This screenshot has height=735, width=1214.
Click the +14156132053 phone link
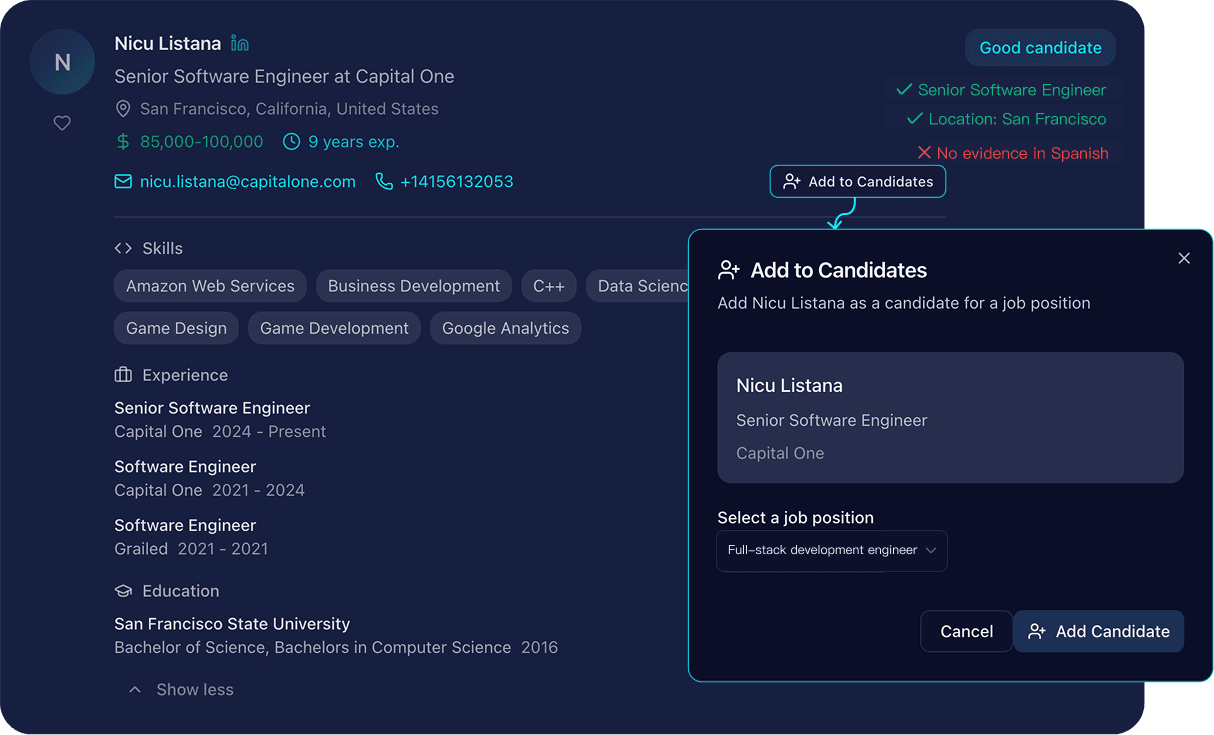click(457, 181)
